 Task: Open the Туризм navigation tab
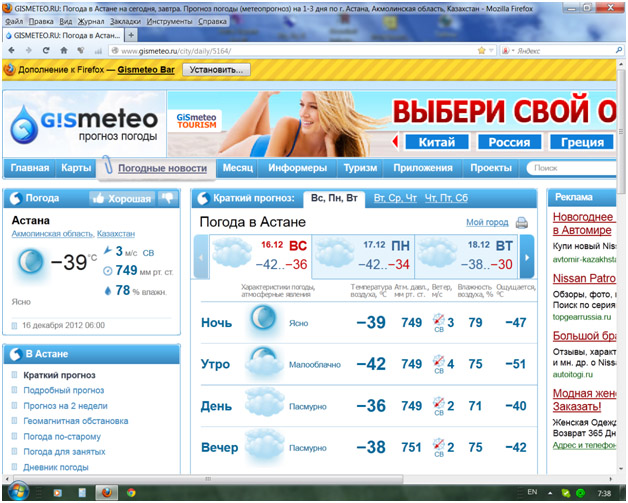[x=360, y=168]
